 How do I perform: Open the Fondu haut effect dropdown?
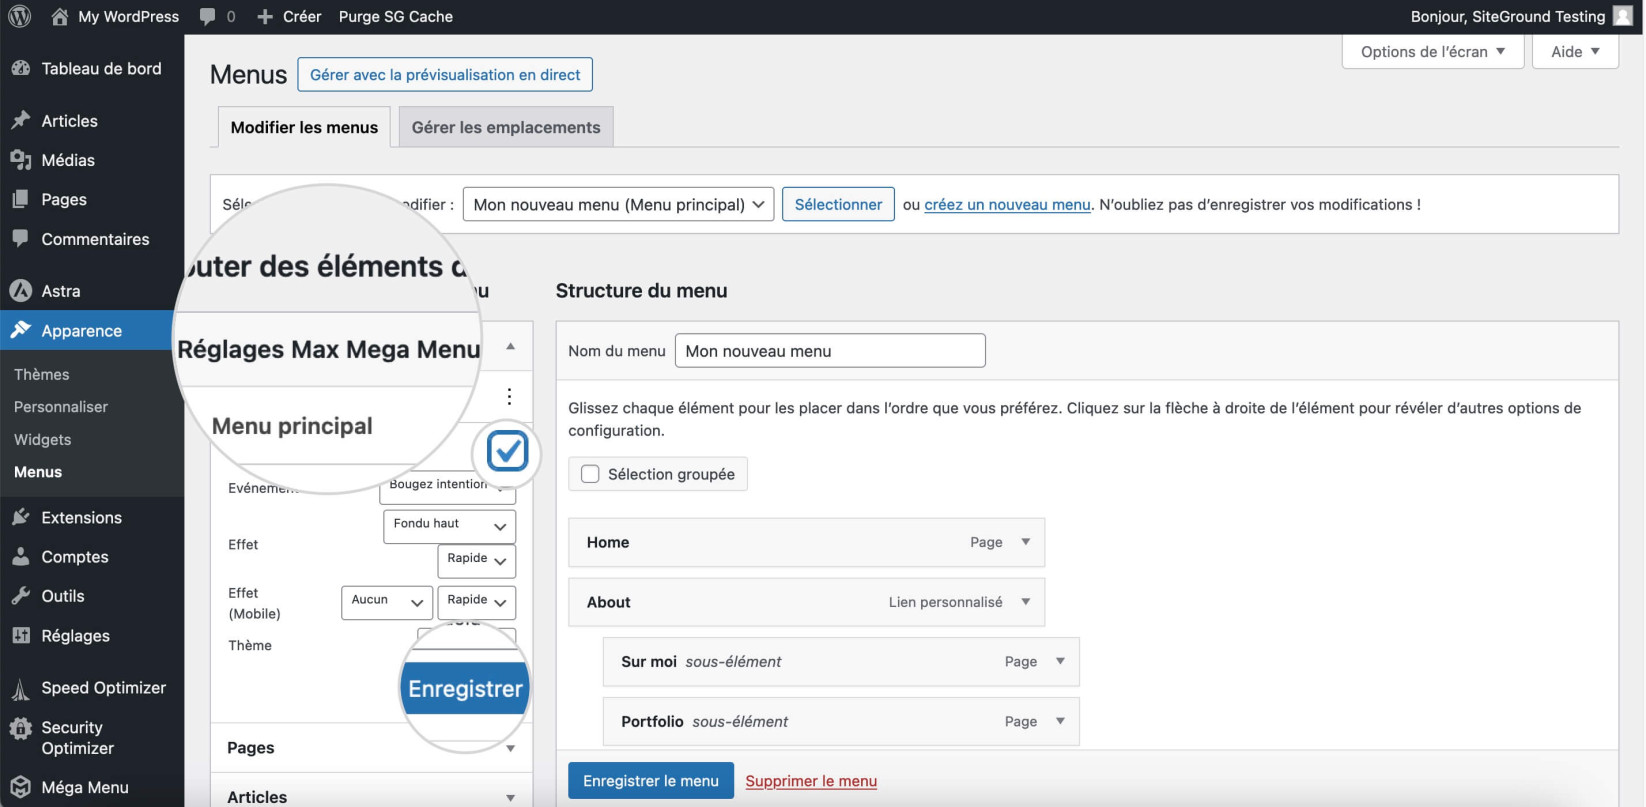tap(449, 526)
